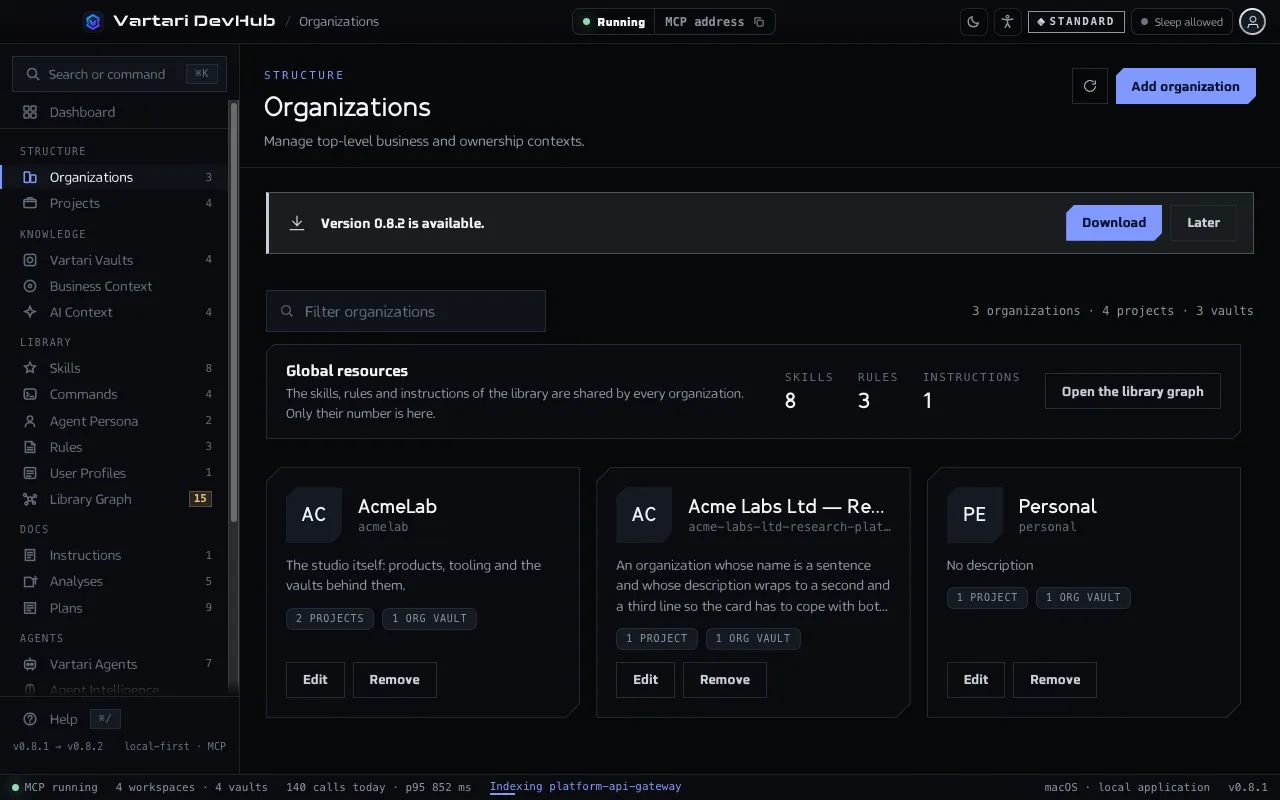Click the refresh organizations icon button

pos(1090,86)
